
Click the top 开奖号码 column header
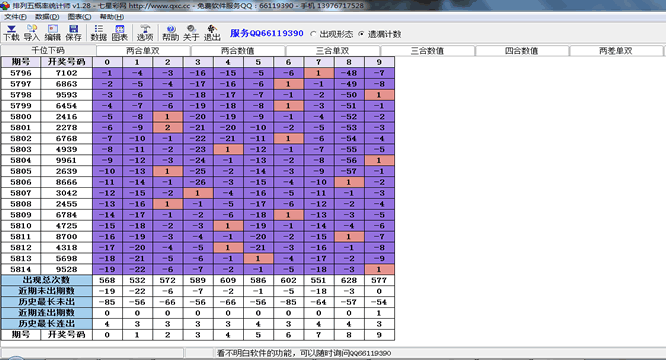(x=66, y=62)
